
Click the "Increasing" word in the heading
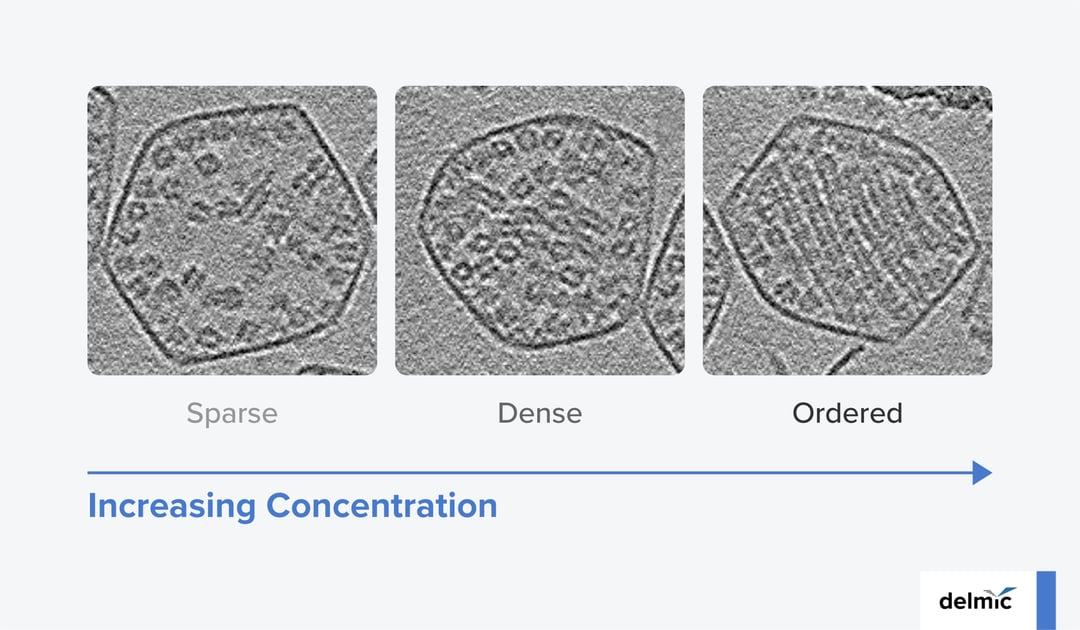tap(172, 506)
